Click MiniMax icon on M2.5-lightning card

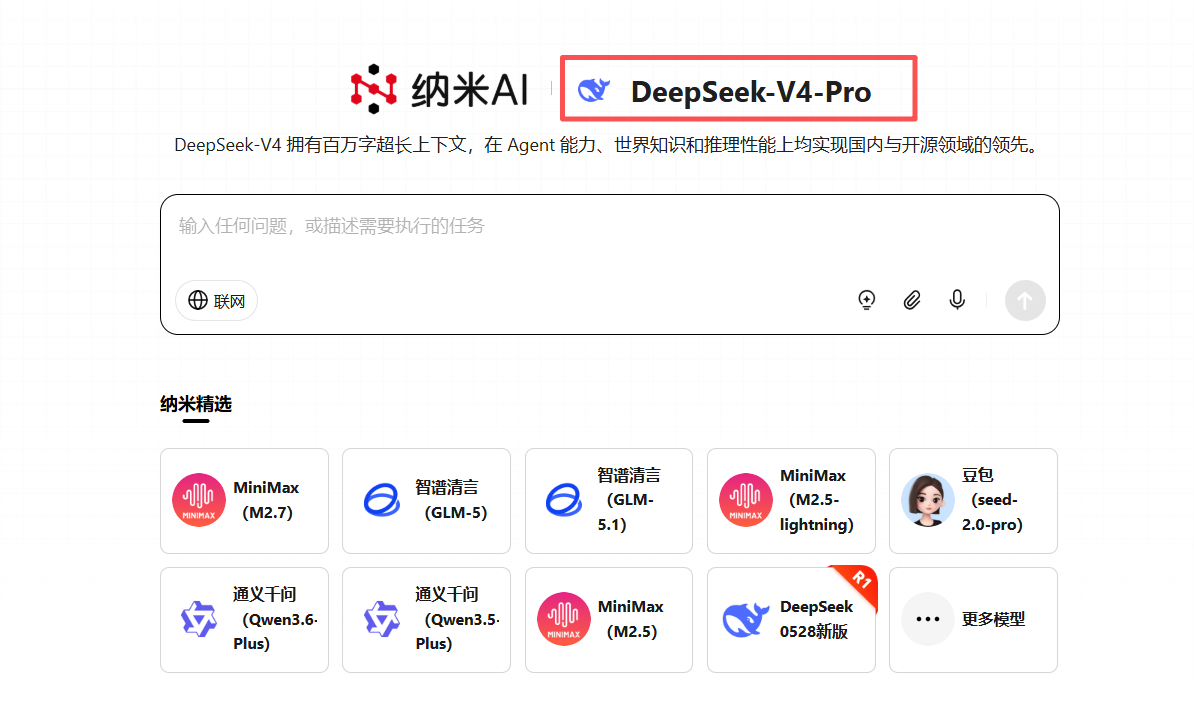coord(745,500)
